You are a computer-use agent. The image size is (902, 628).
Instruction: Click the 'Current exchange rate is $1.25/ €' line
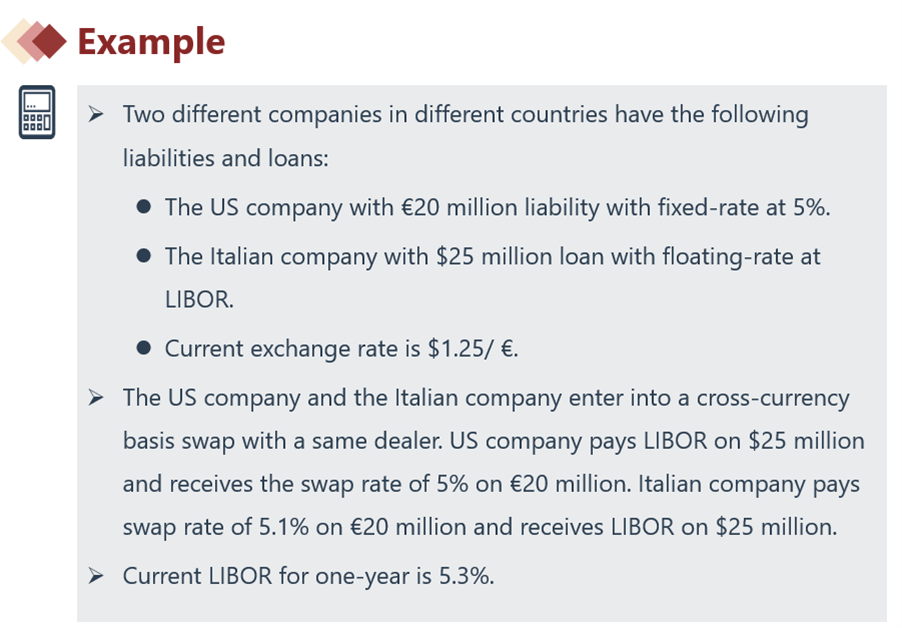coord(342,349)
